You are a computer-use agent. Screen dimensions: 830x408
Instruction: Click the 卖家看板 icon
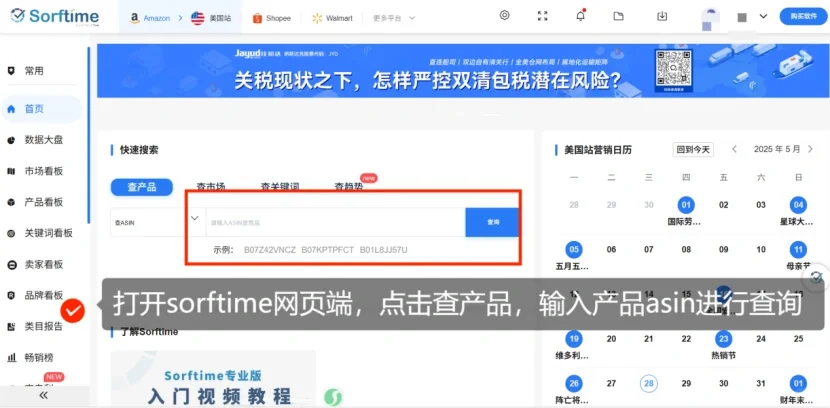11,265
